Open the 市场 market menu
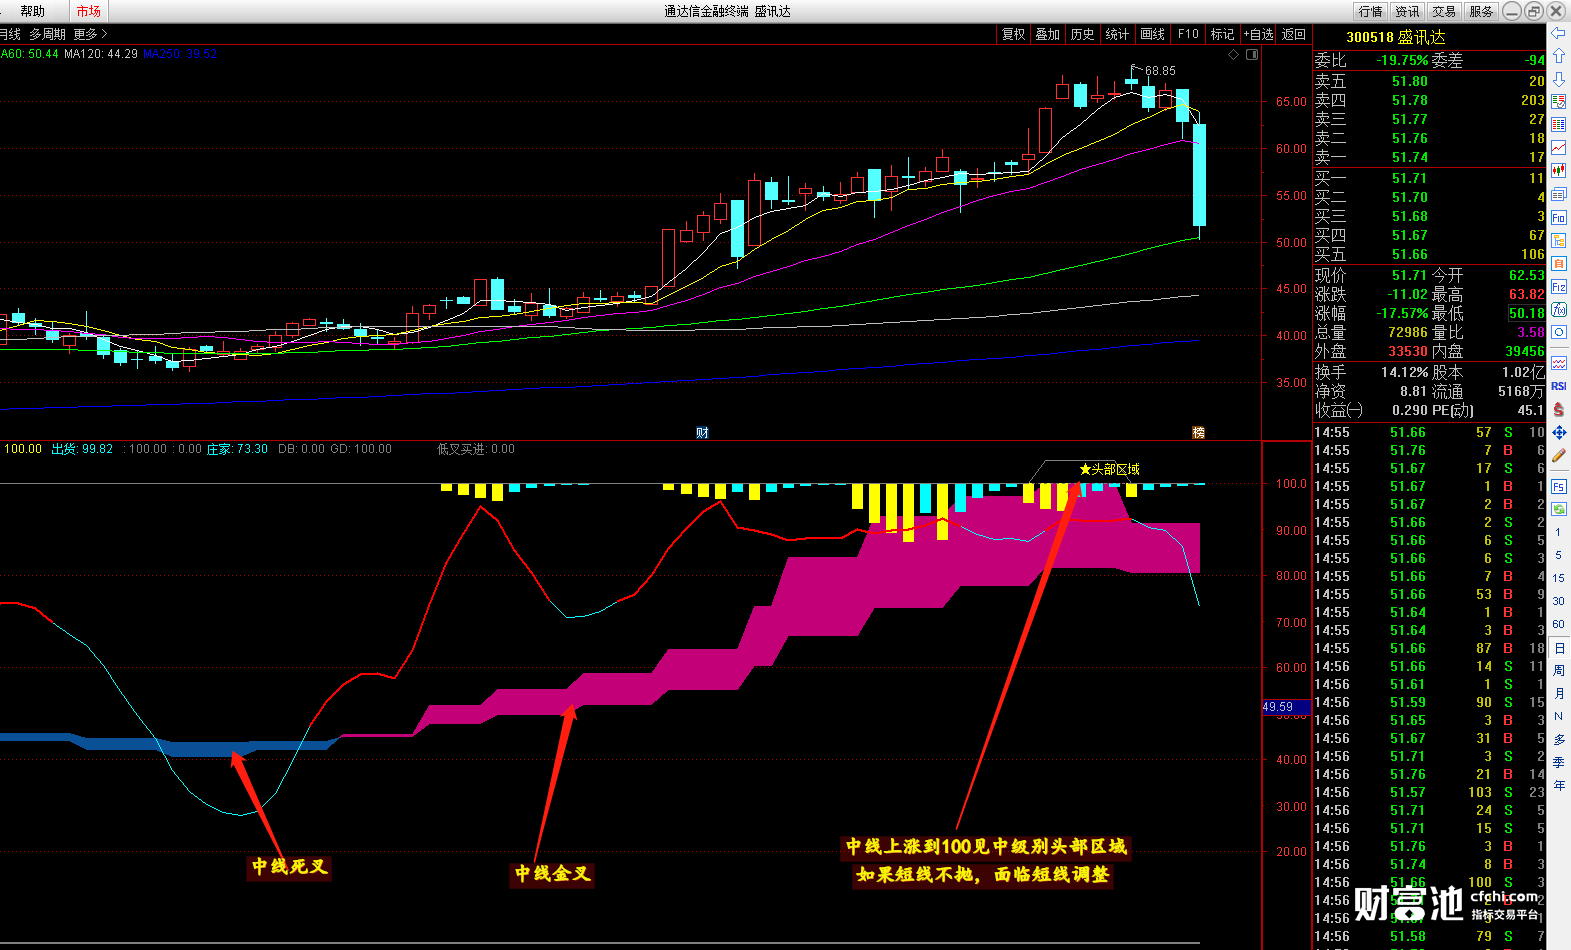This screenshot has width=1571, height=950. [88, 11]
